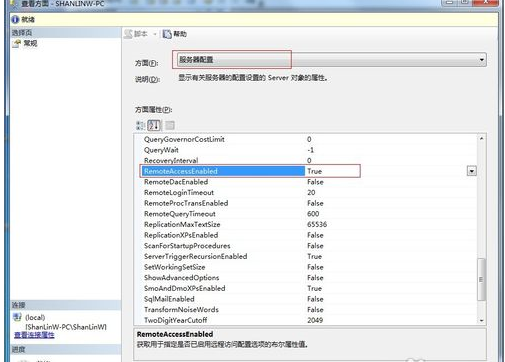Open the Help toolbar button
The height and width of the screenshot is (362, 505).
[175, 34]
